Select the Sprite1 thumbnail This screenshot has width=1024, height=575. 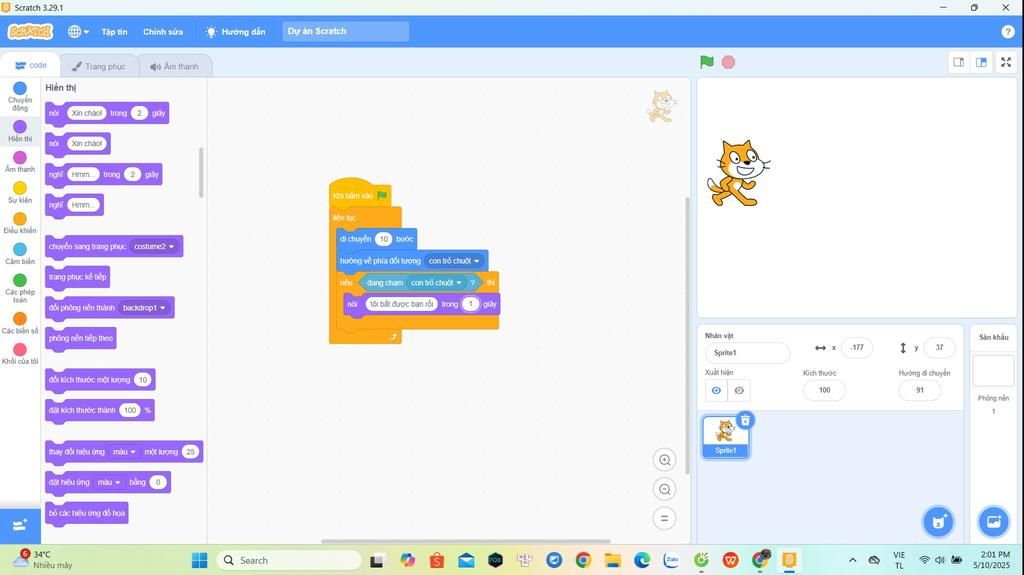(x=726, y=436)
